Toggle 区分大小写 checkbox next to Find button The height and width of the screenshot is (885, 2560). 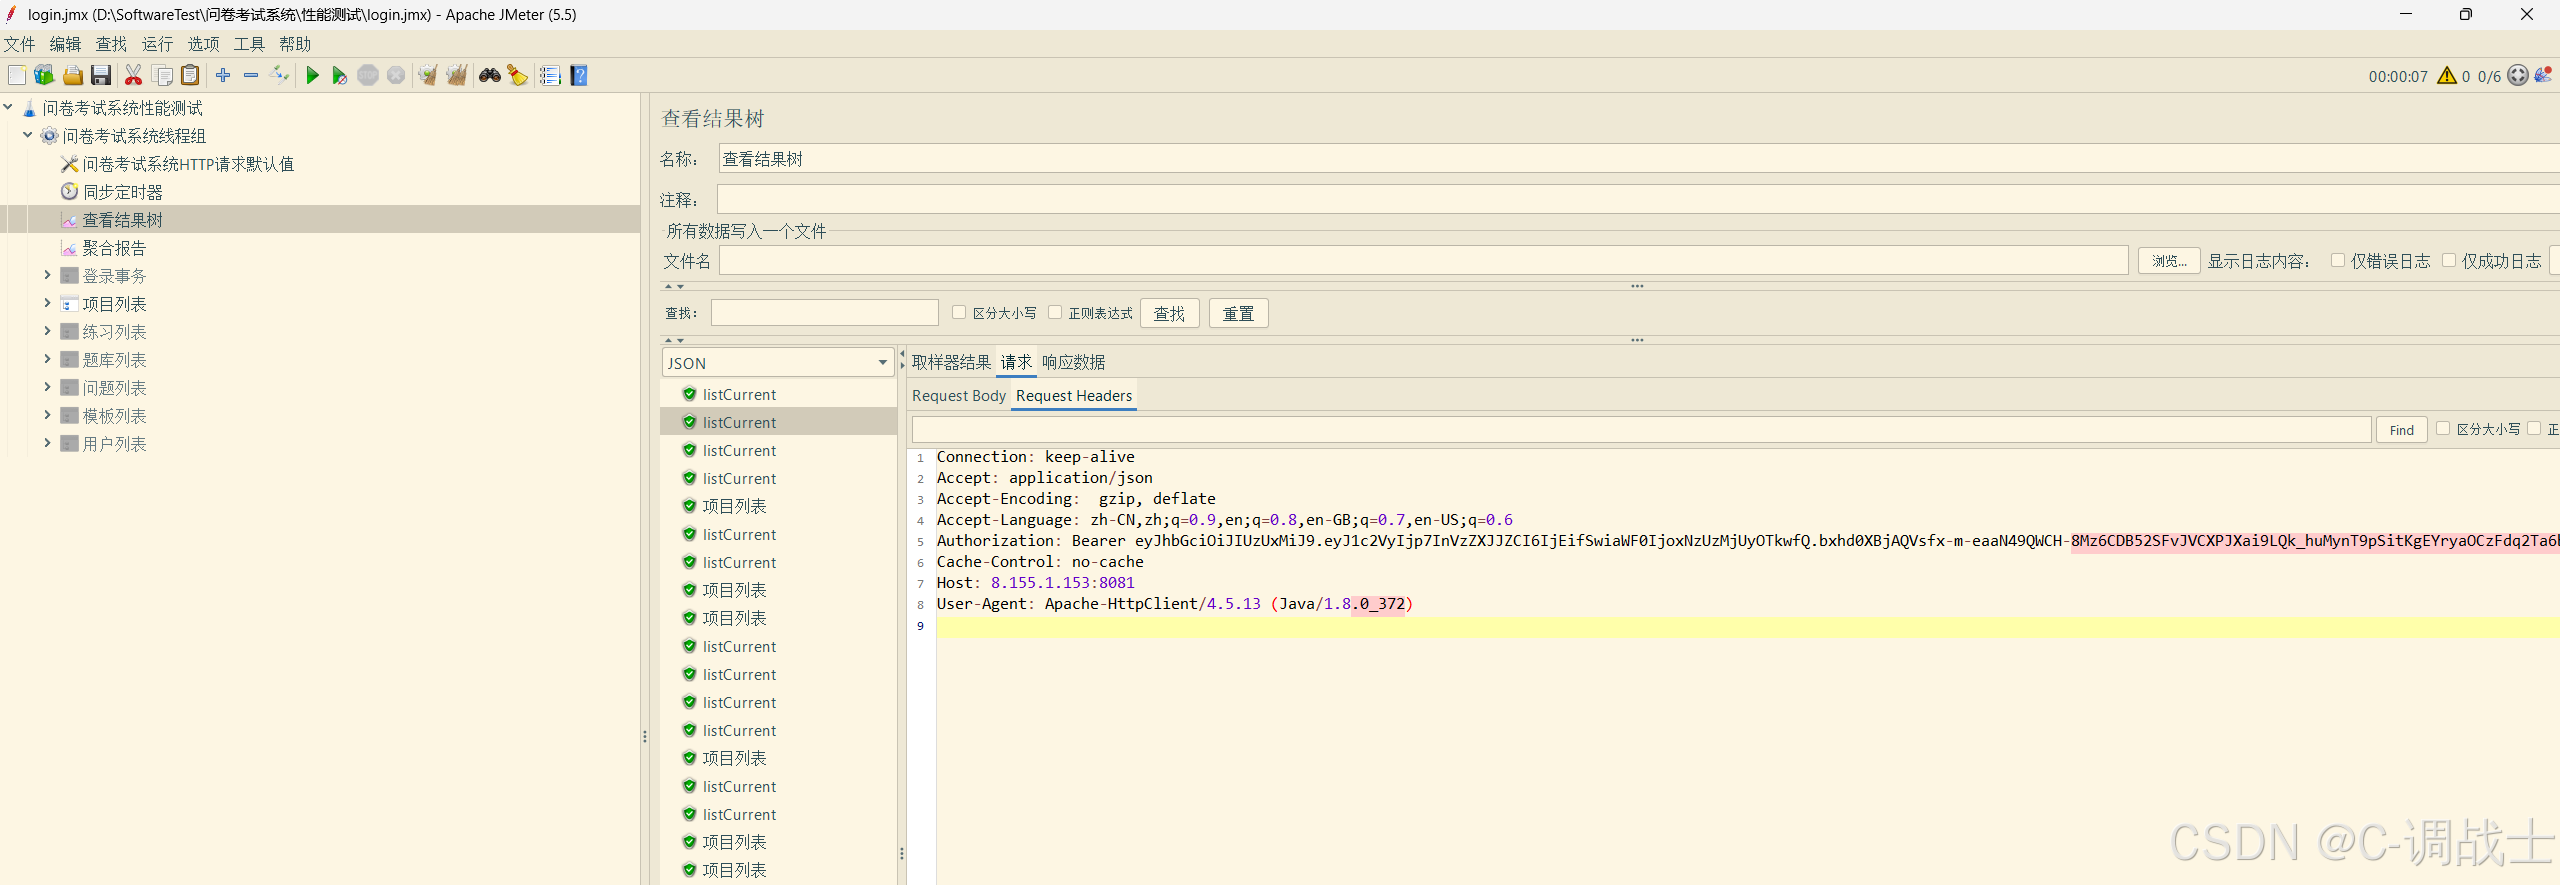point(2443,428)
